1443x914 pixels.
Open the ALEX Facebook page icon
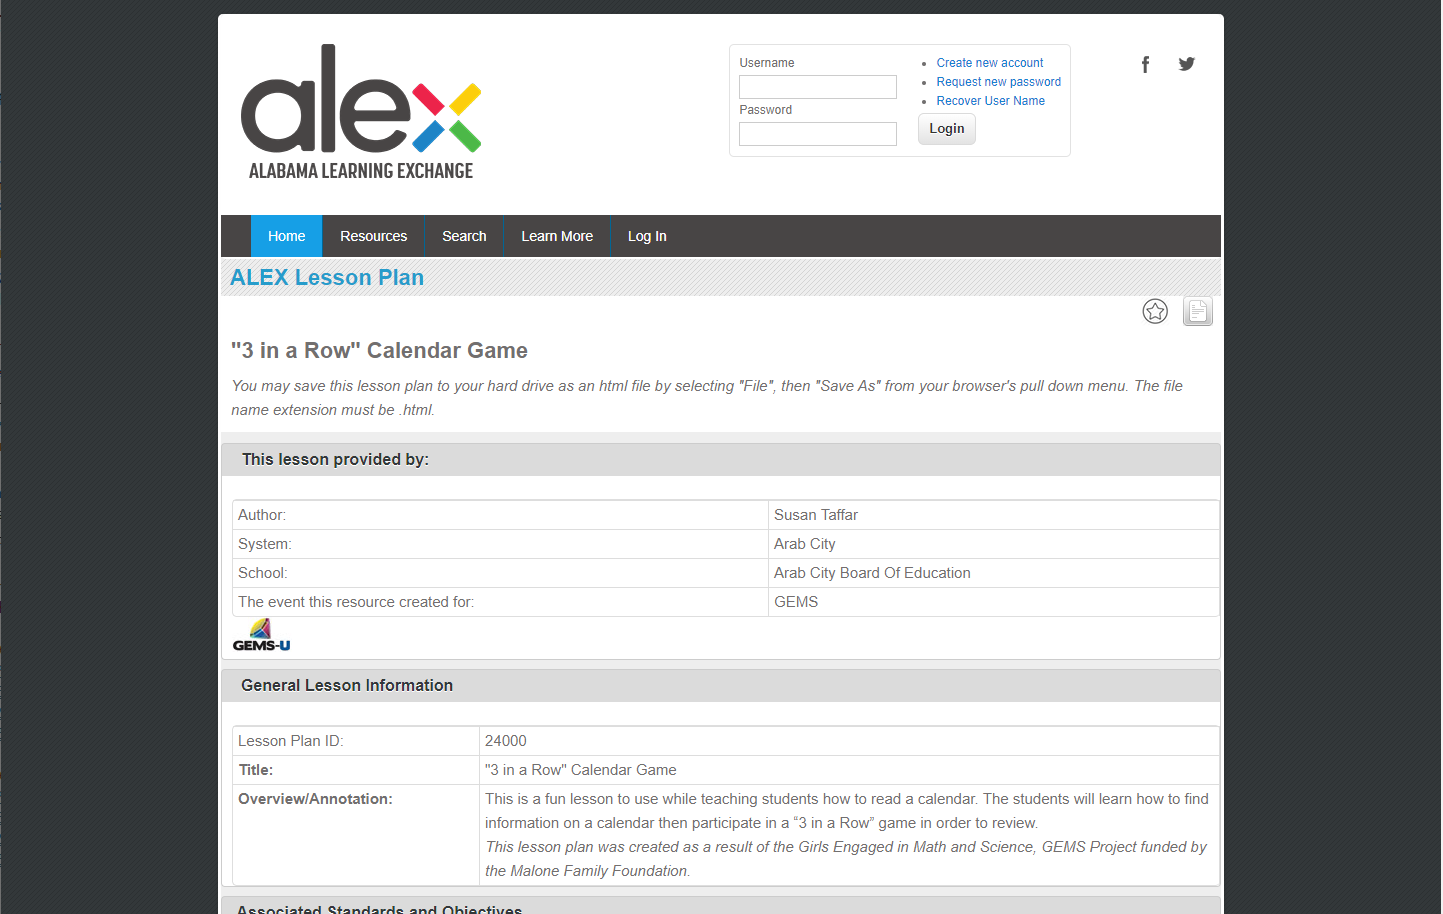tap(1145, 65)
